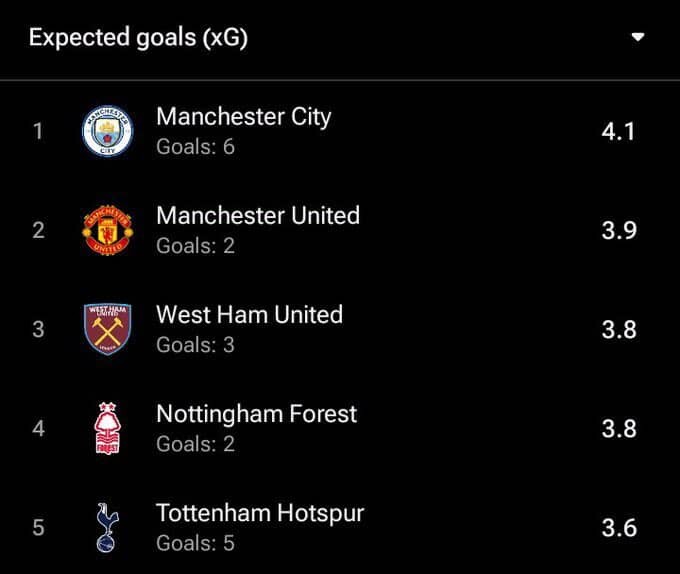Click the Expected goals (xG) heading

tap(138, 38)
